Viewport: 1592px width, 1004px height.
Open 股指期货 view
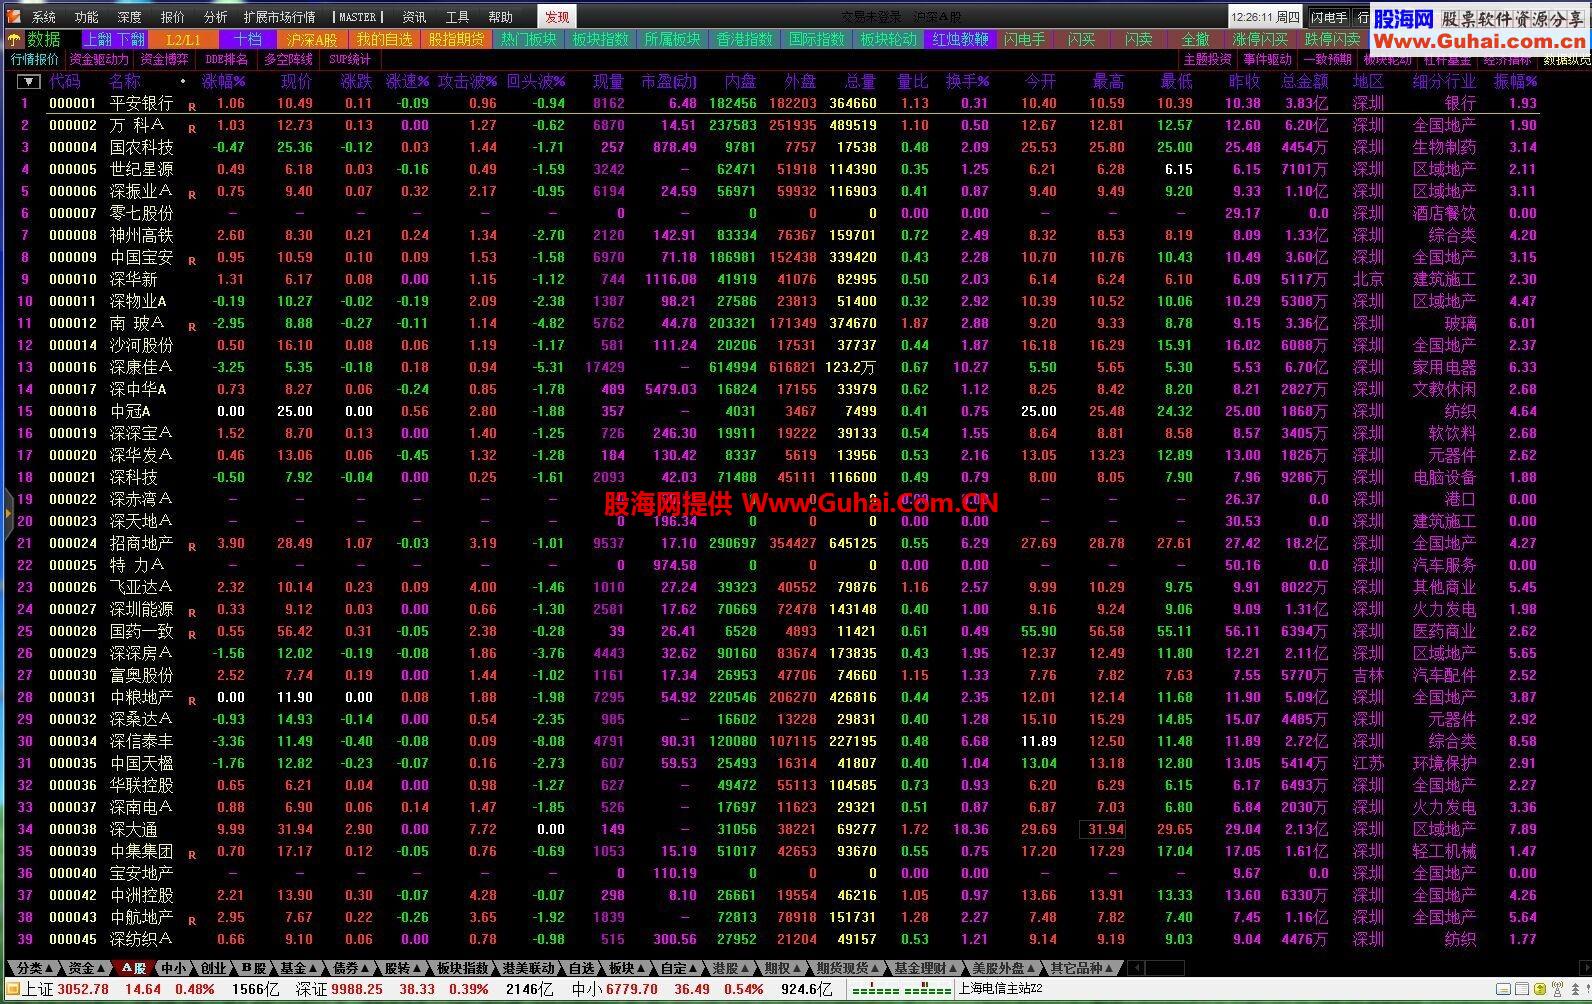(x=456, y=39)
